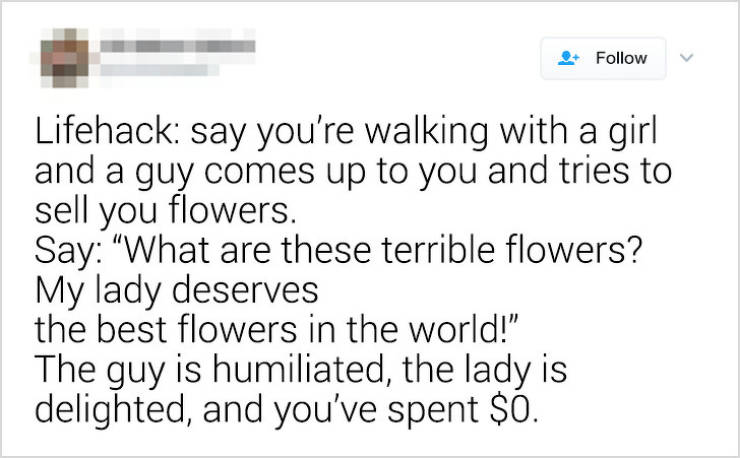The width and height of the screenshot is (740, 458).
Task: Expand the chevron menu beside Follow
Action: click(687, 58)
